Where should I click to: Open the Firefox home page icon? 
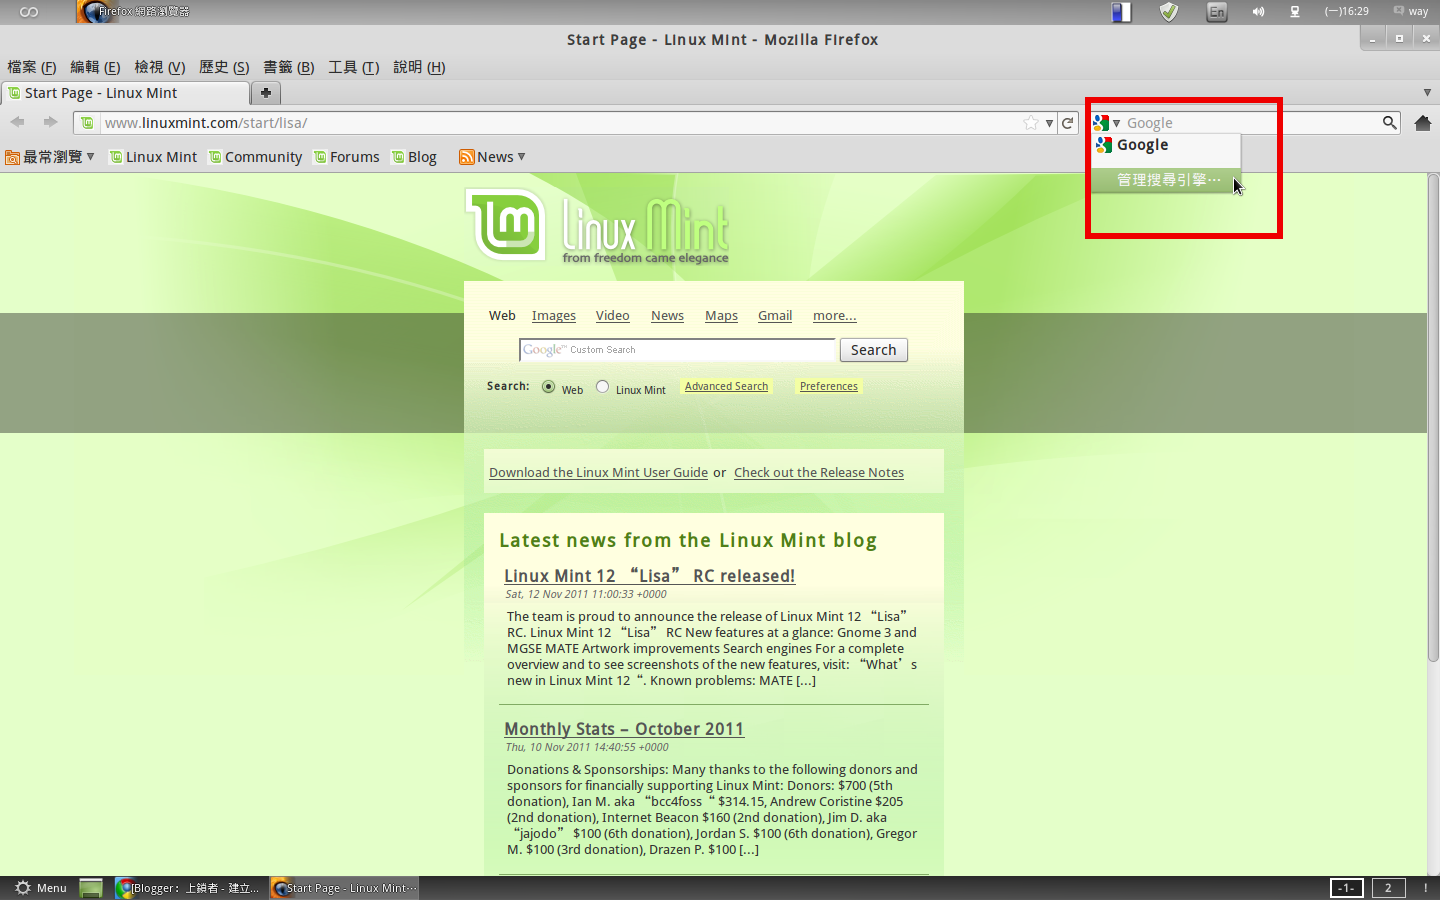(1423, 123)
